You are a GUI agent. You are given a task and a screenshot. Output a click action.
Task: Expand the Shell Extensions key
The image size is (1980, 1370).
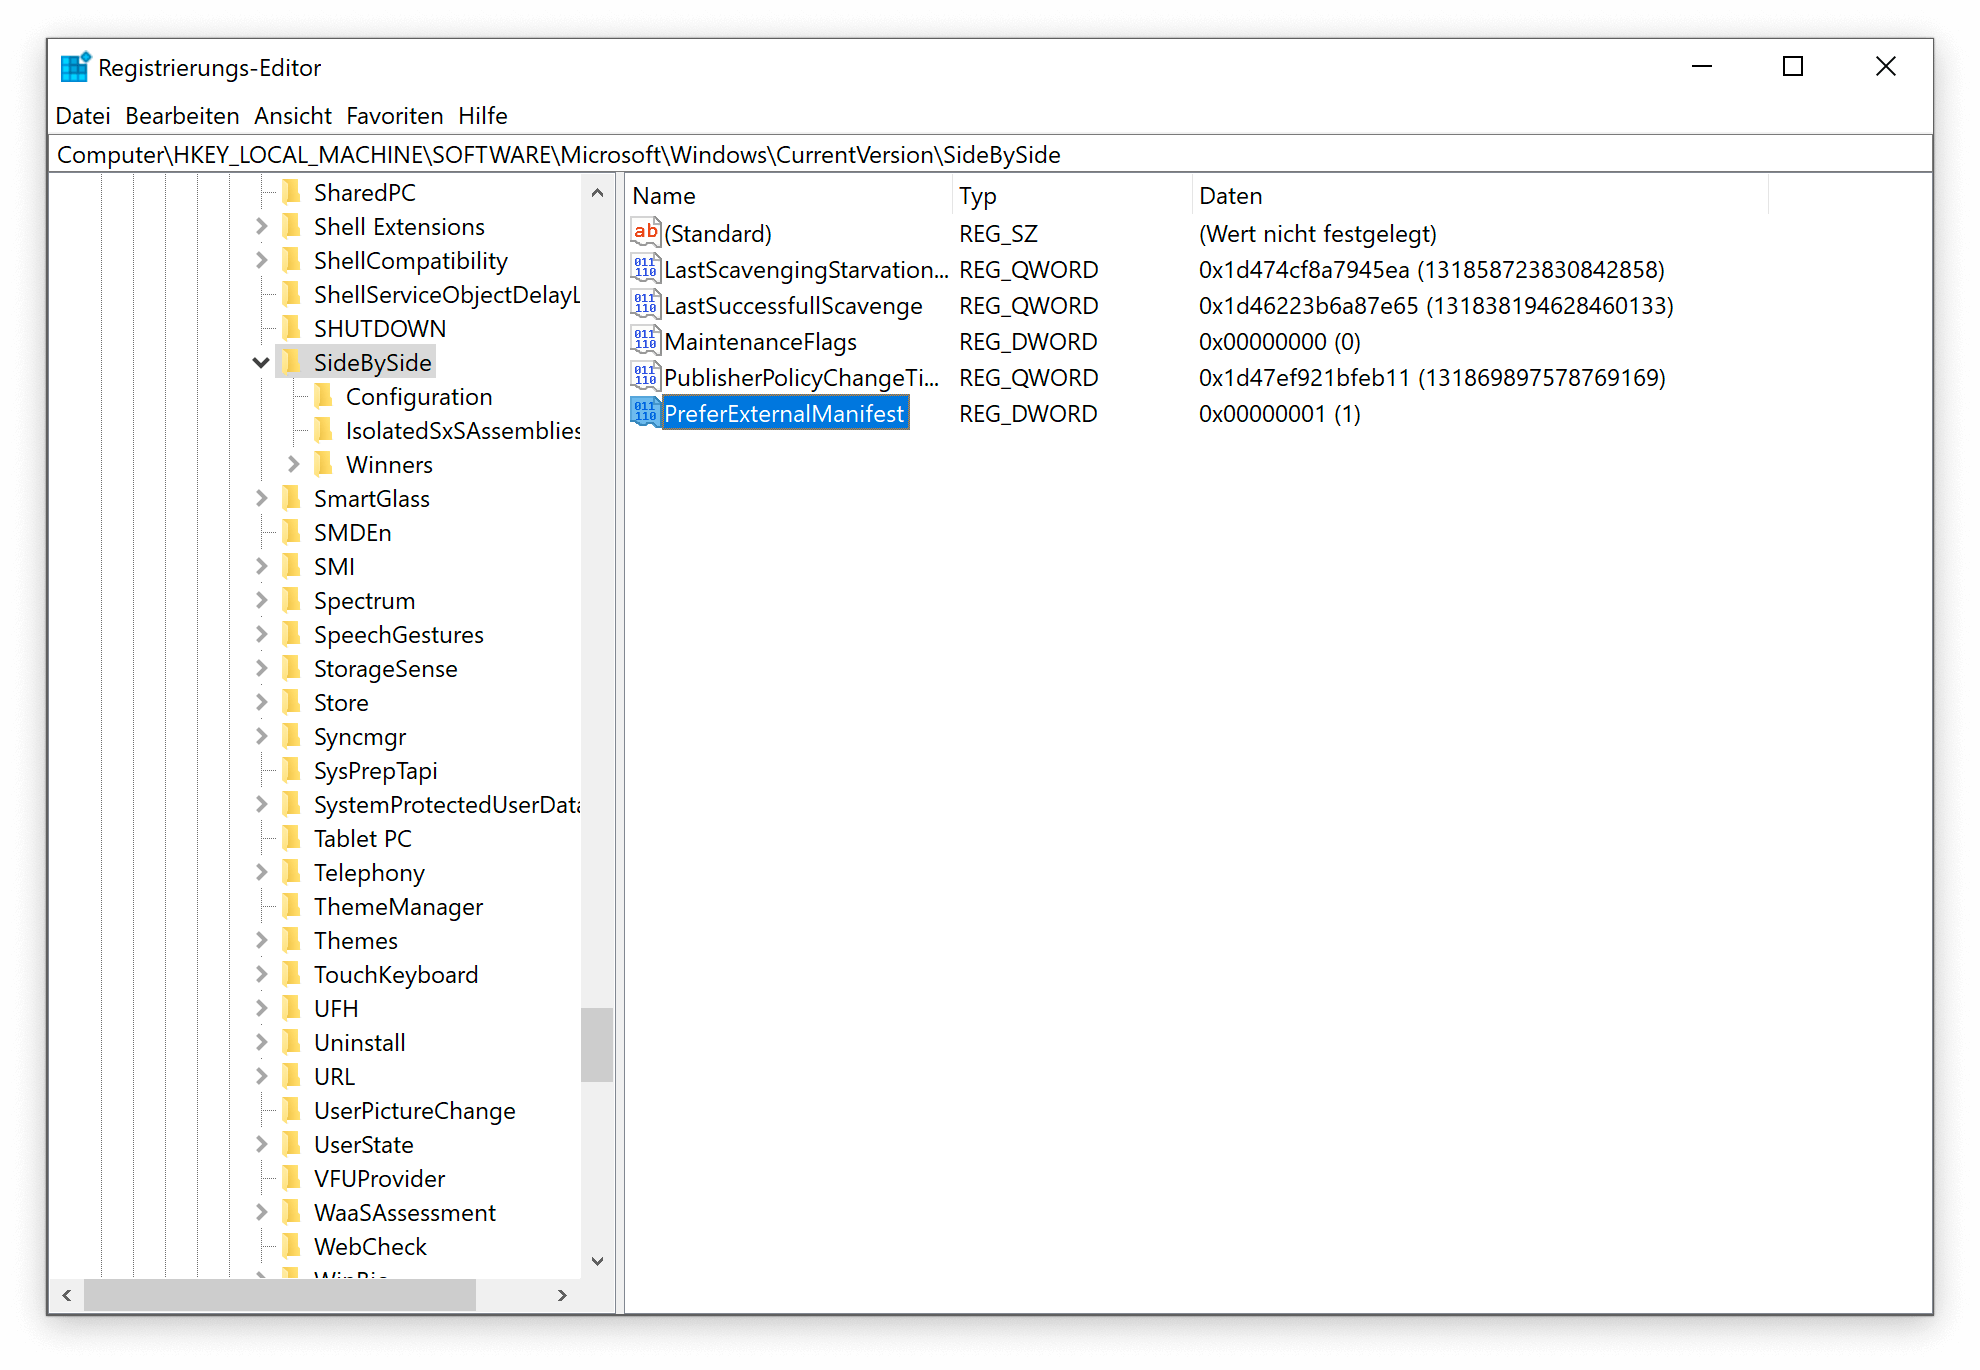(260, 226)
